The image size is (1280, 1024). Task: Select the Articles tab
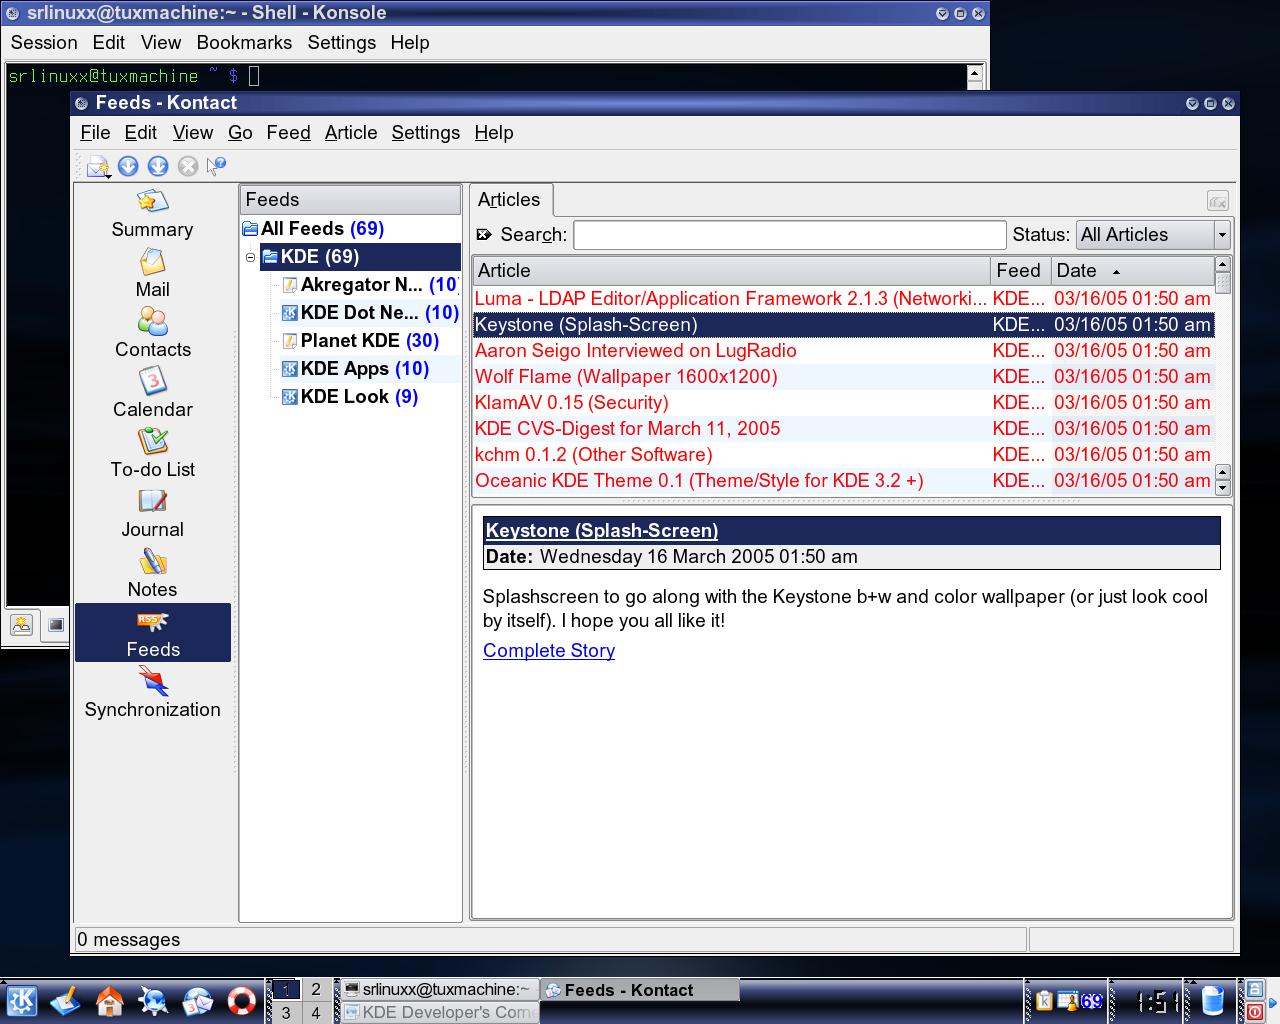click(x=509, y=200)
